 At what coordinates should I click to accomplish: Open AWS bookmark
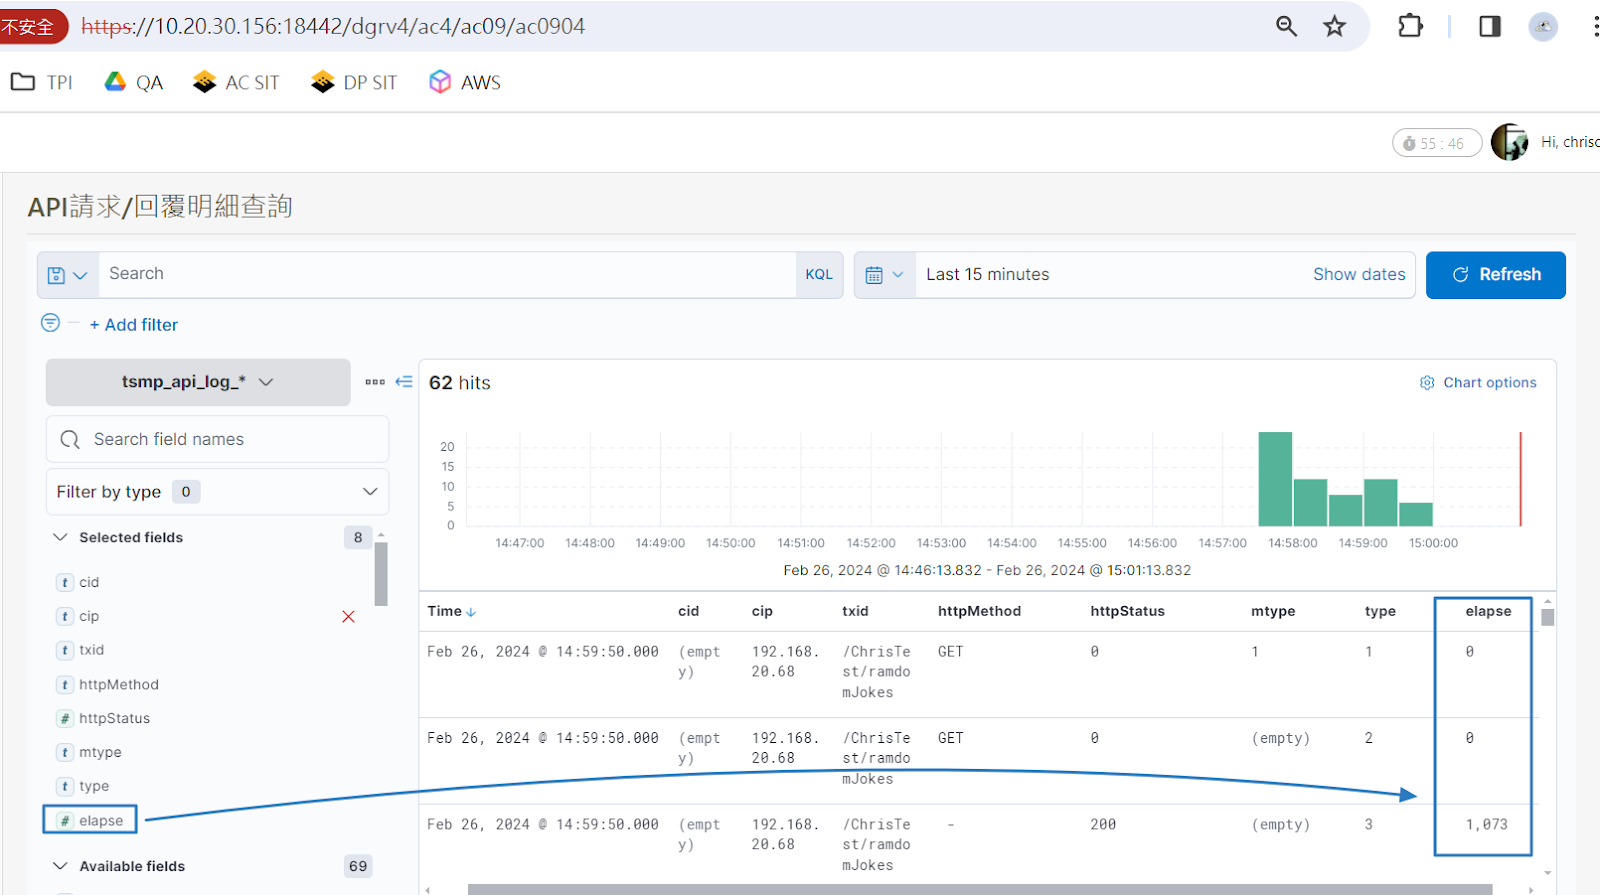pos(465,82)
